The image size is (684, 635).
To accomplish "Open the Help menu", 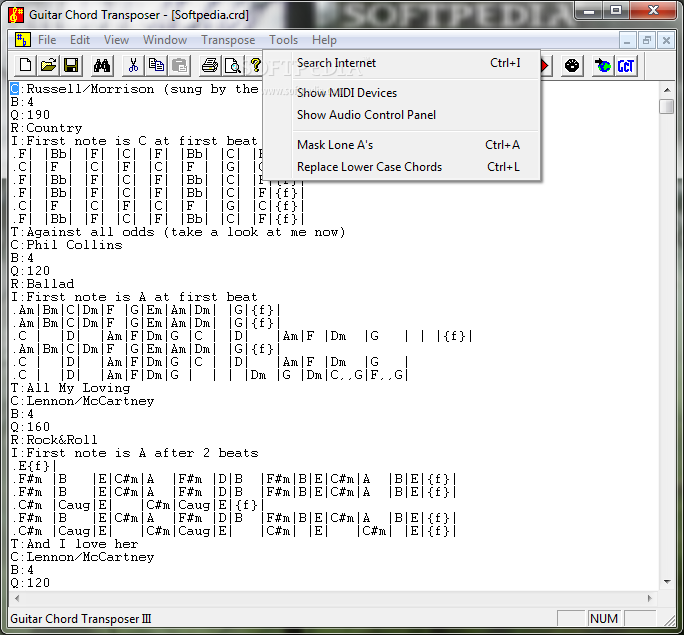I will tap(324, 40).
